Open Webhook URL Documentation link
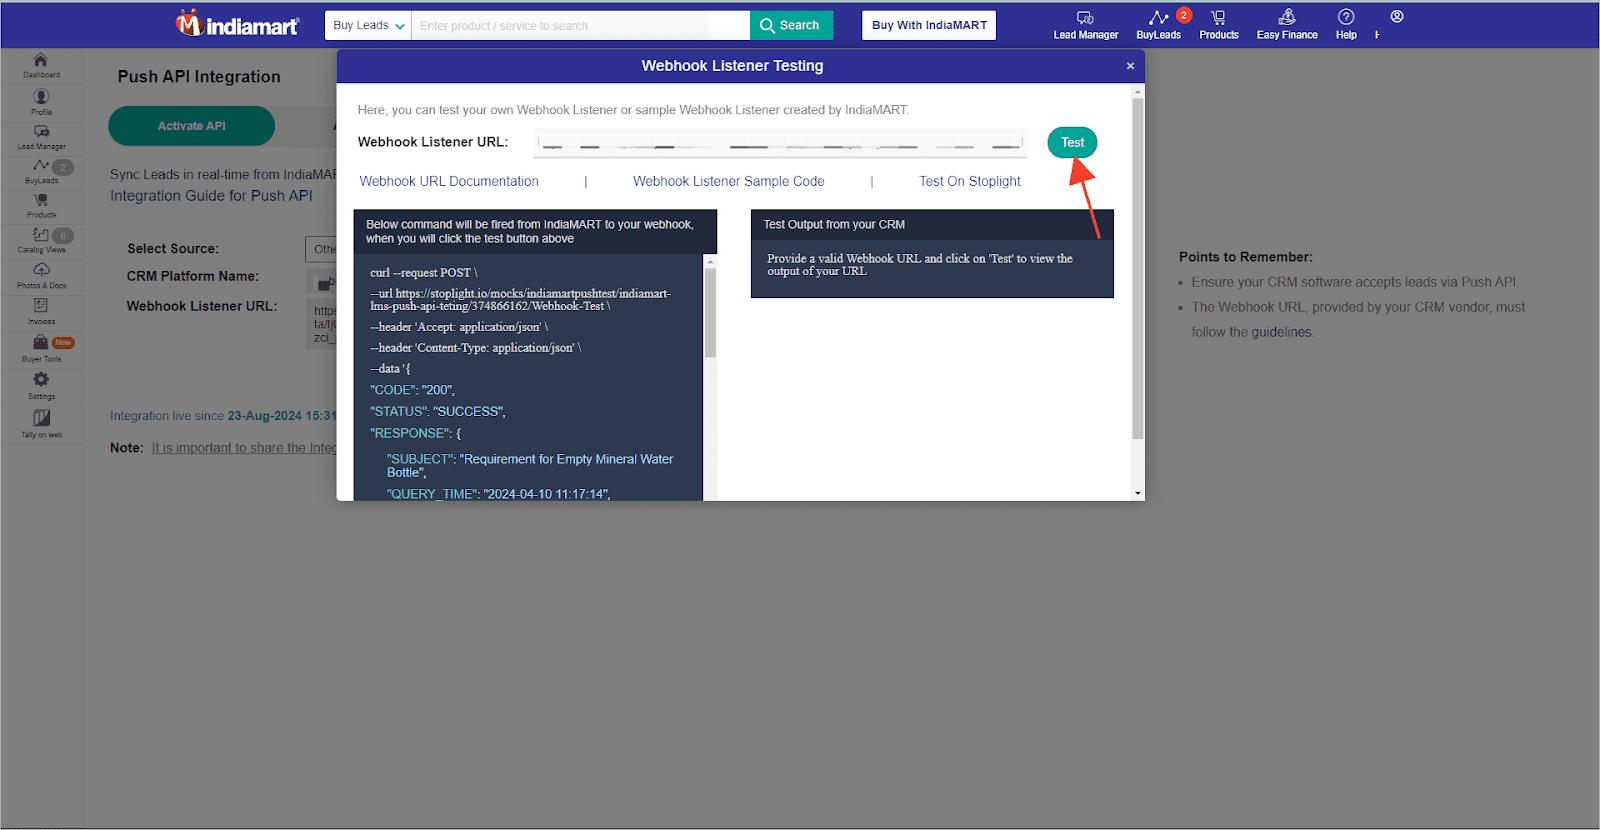Viewport: 1600px width, 830px height. pyautogui.click(x=449, y=181)
